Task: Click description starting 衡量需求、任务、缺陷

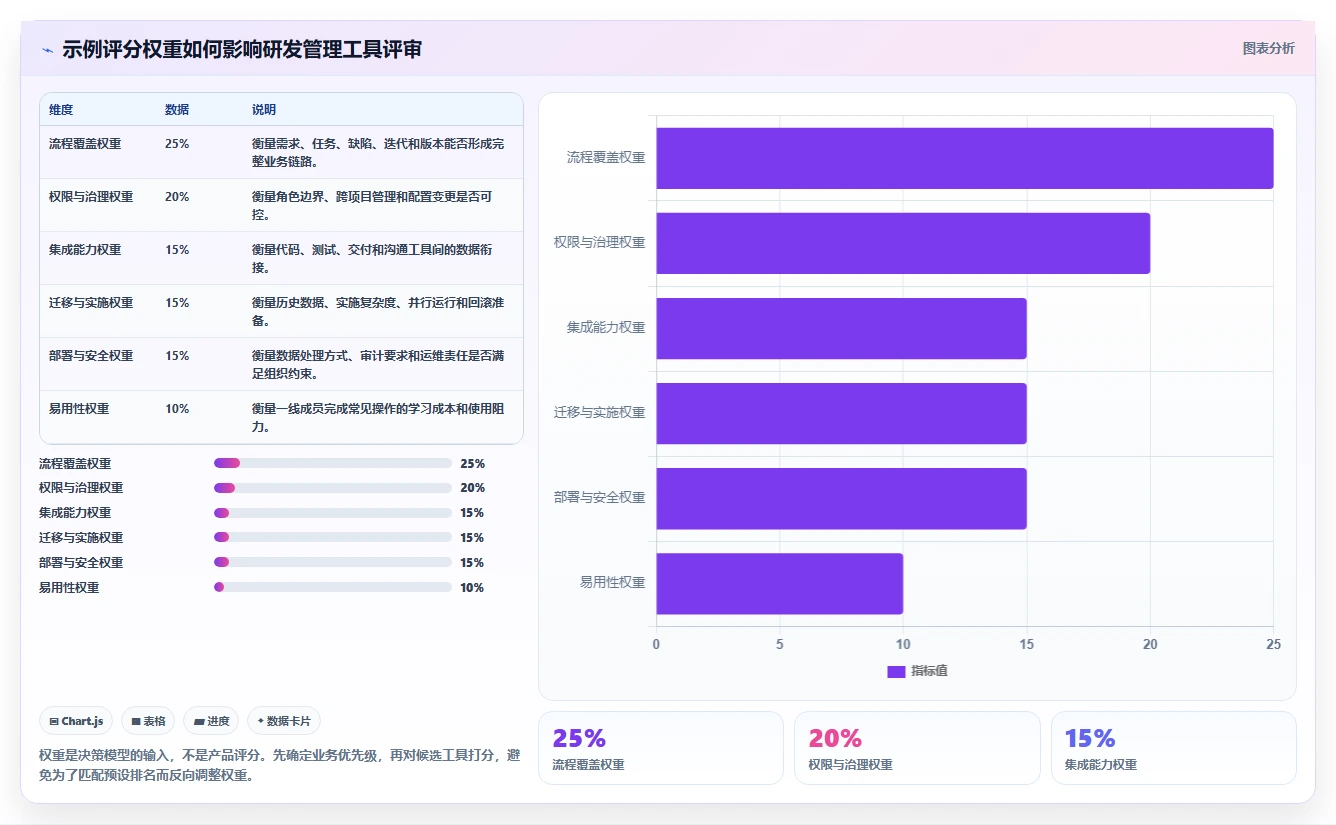Action: coord(378,153)
